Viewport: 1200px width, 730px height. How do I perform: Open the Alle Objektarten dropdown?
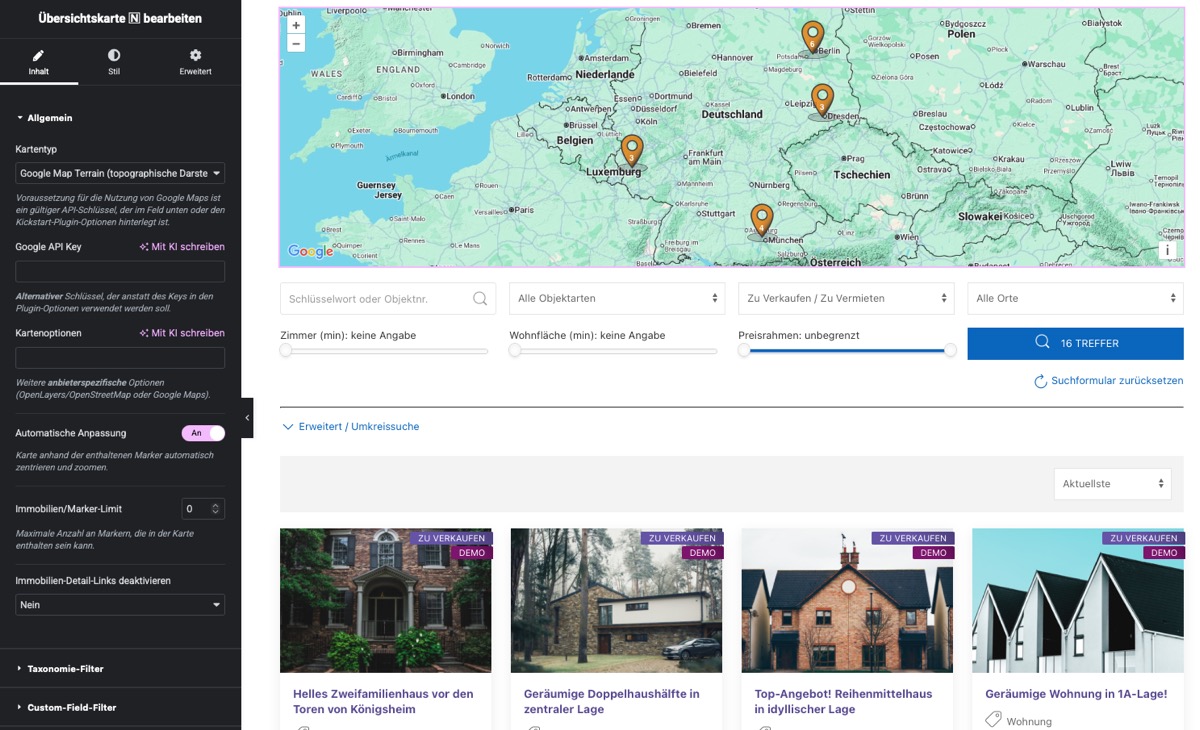click(x=616, y=298)
